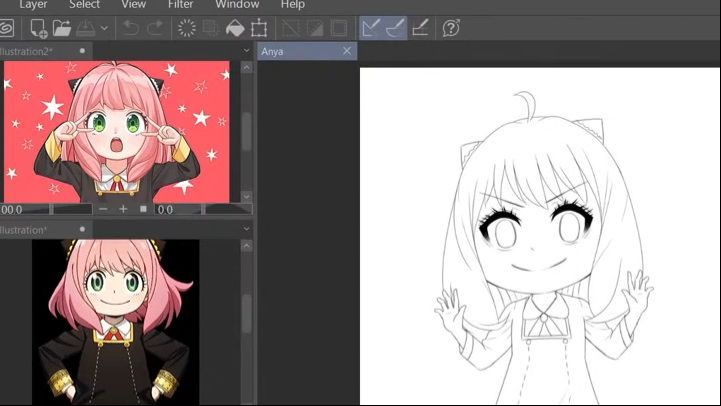Click the Open file folder icon
The image size is (721, 406).
(x=62, y=29)
